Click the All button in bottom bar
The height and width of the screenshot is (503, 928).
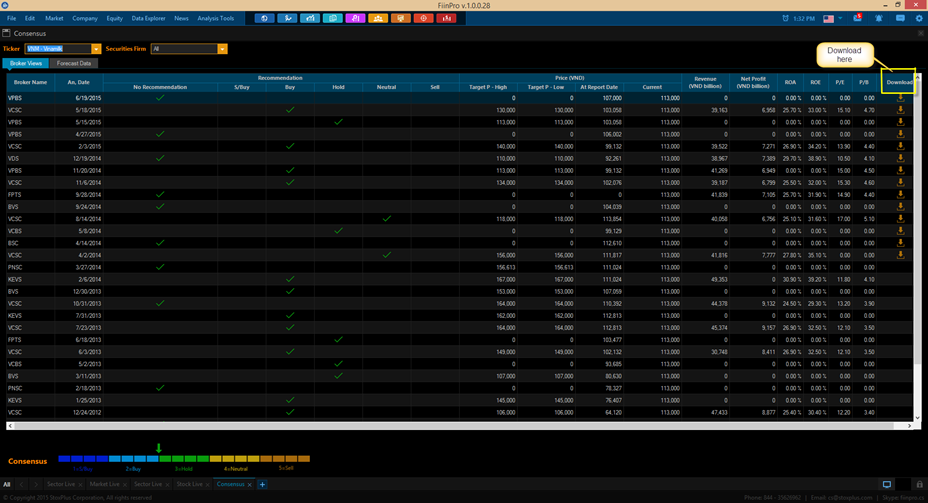click(7, 484)
